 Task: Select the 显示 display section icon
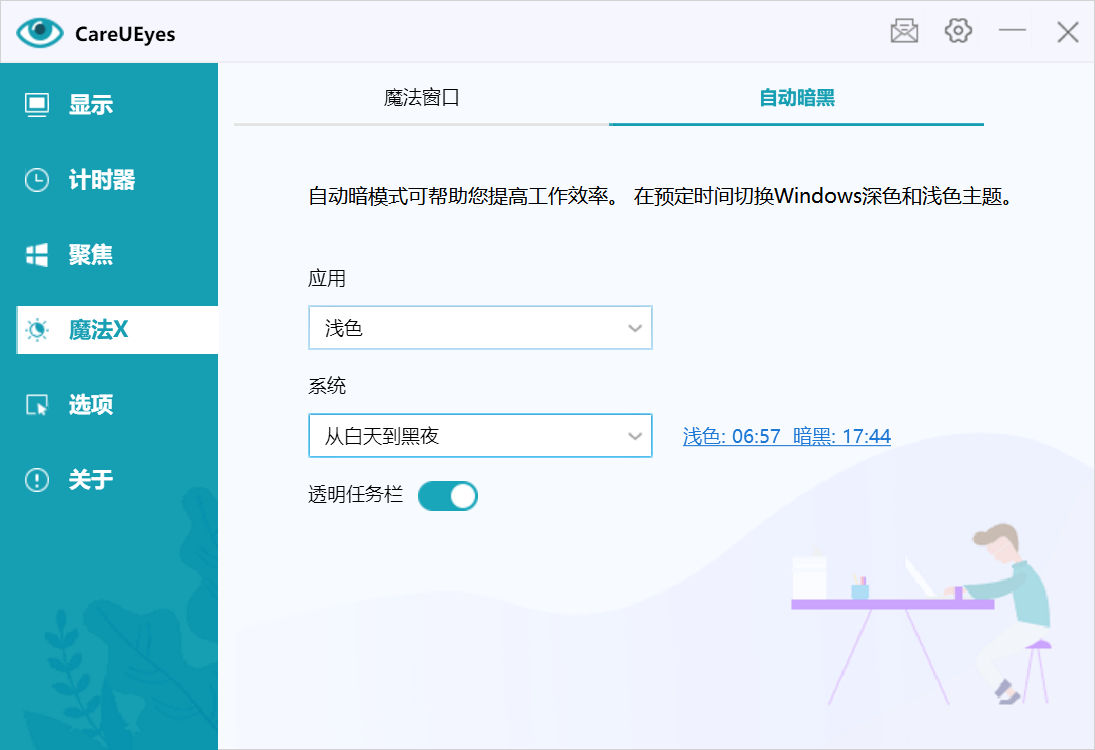click(x=37, y=104)
